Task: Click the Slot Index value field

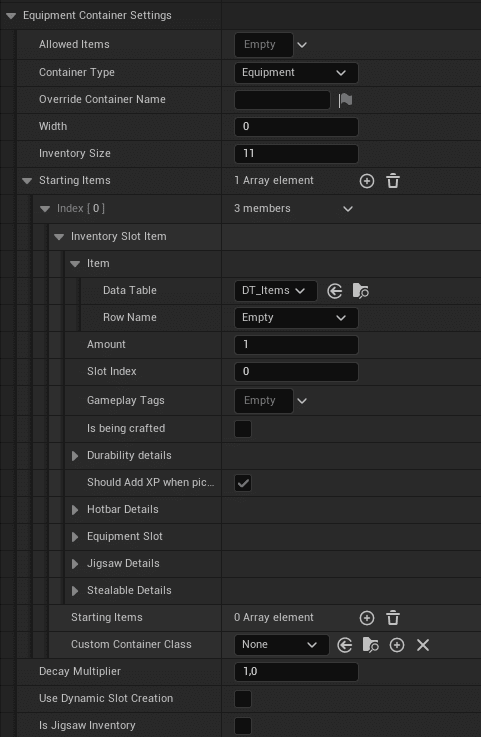Action: (296, 372)
